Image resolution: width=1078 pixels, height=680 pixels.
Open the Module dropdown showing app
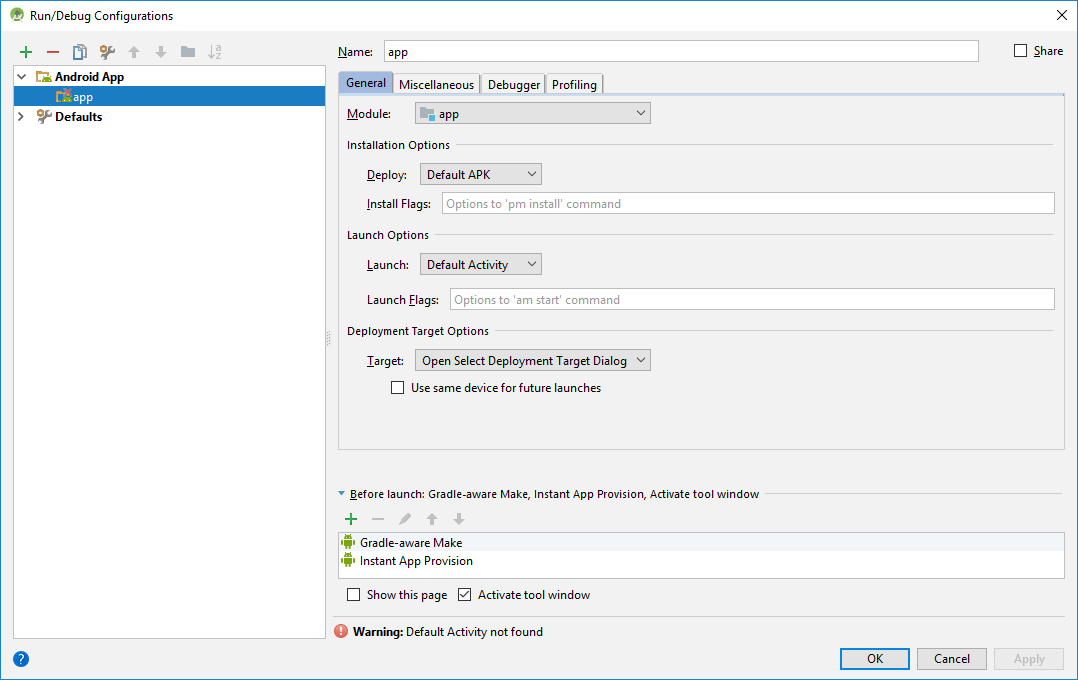[x=532, y=114]
